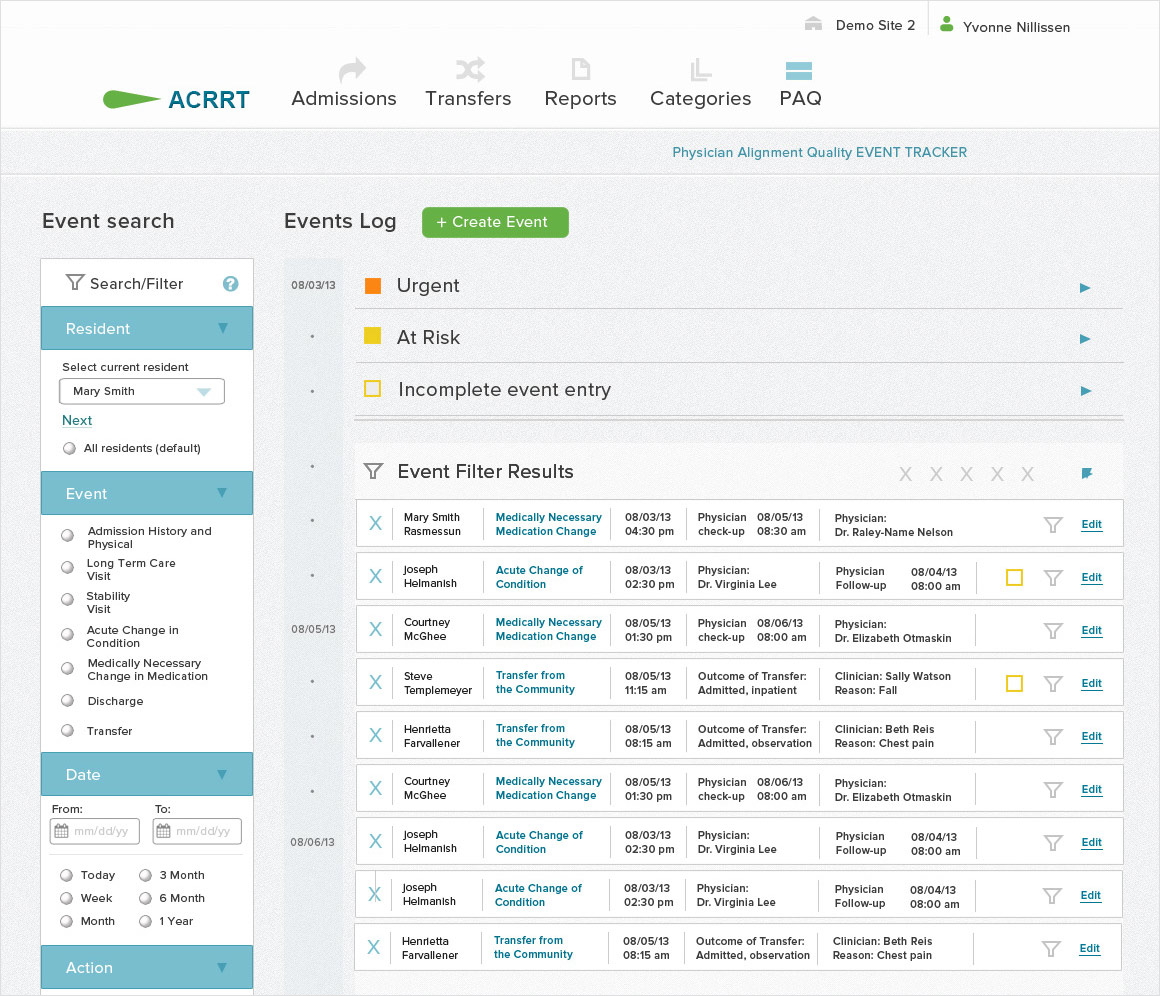Click the Create Event button
Image resolution: width=1160 pixels, height=996 pixels.
[495, 222]
